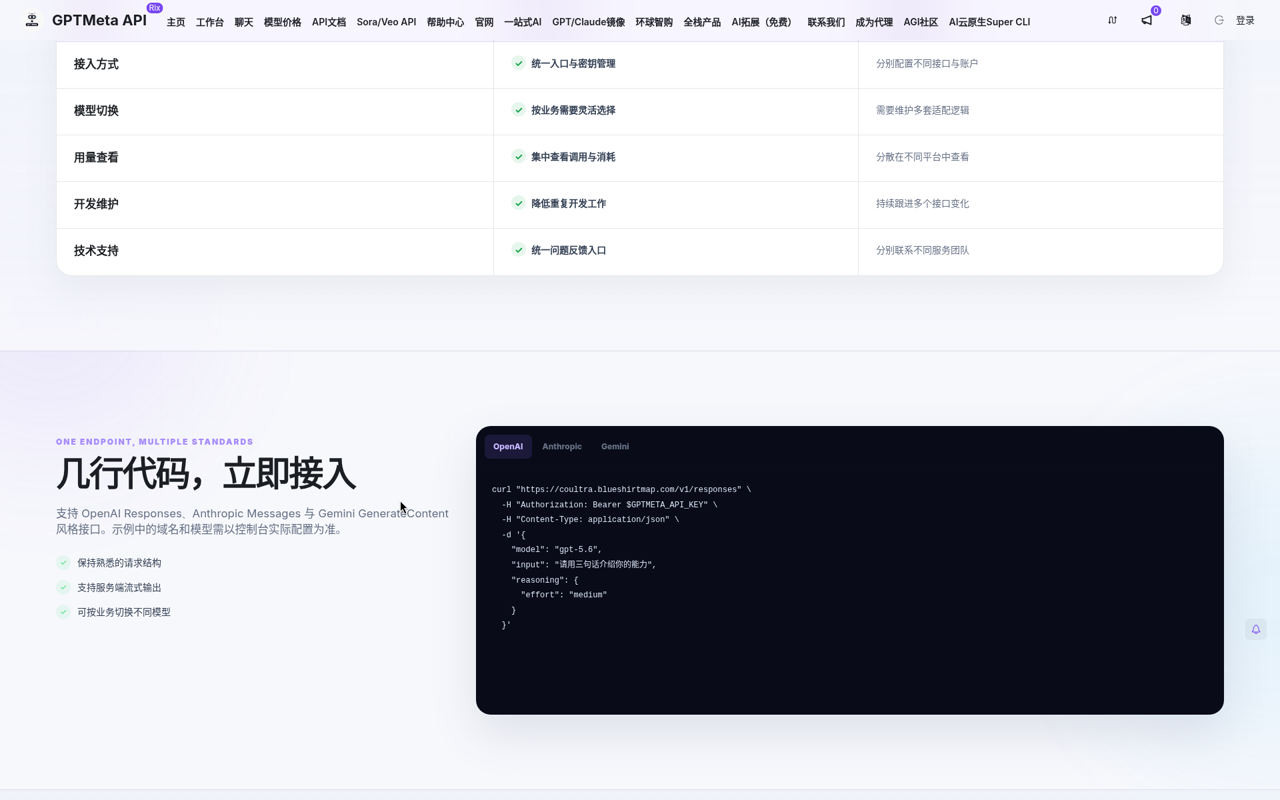Viewport: 1280px width, 800px height.
Task: Click the GPTMeta API robot logo icon
Action: coord(32,20)
